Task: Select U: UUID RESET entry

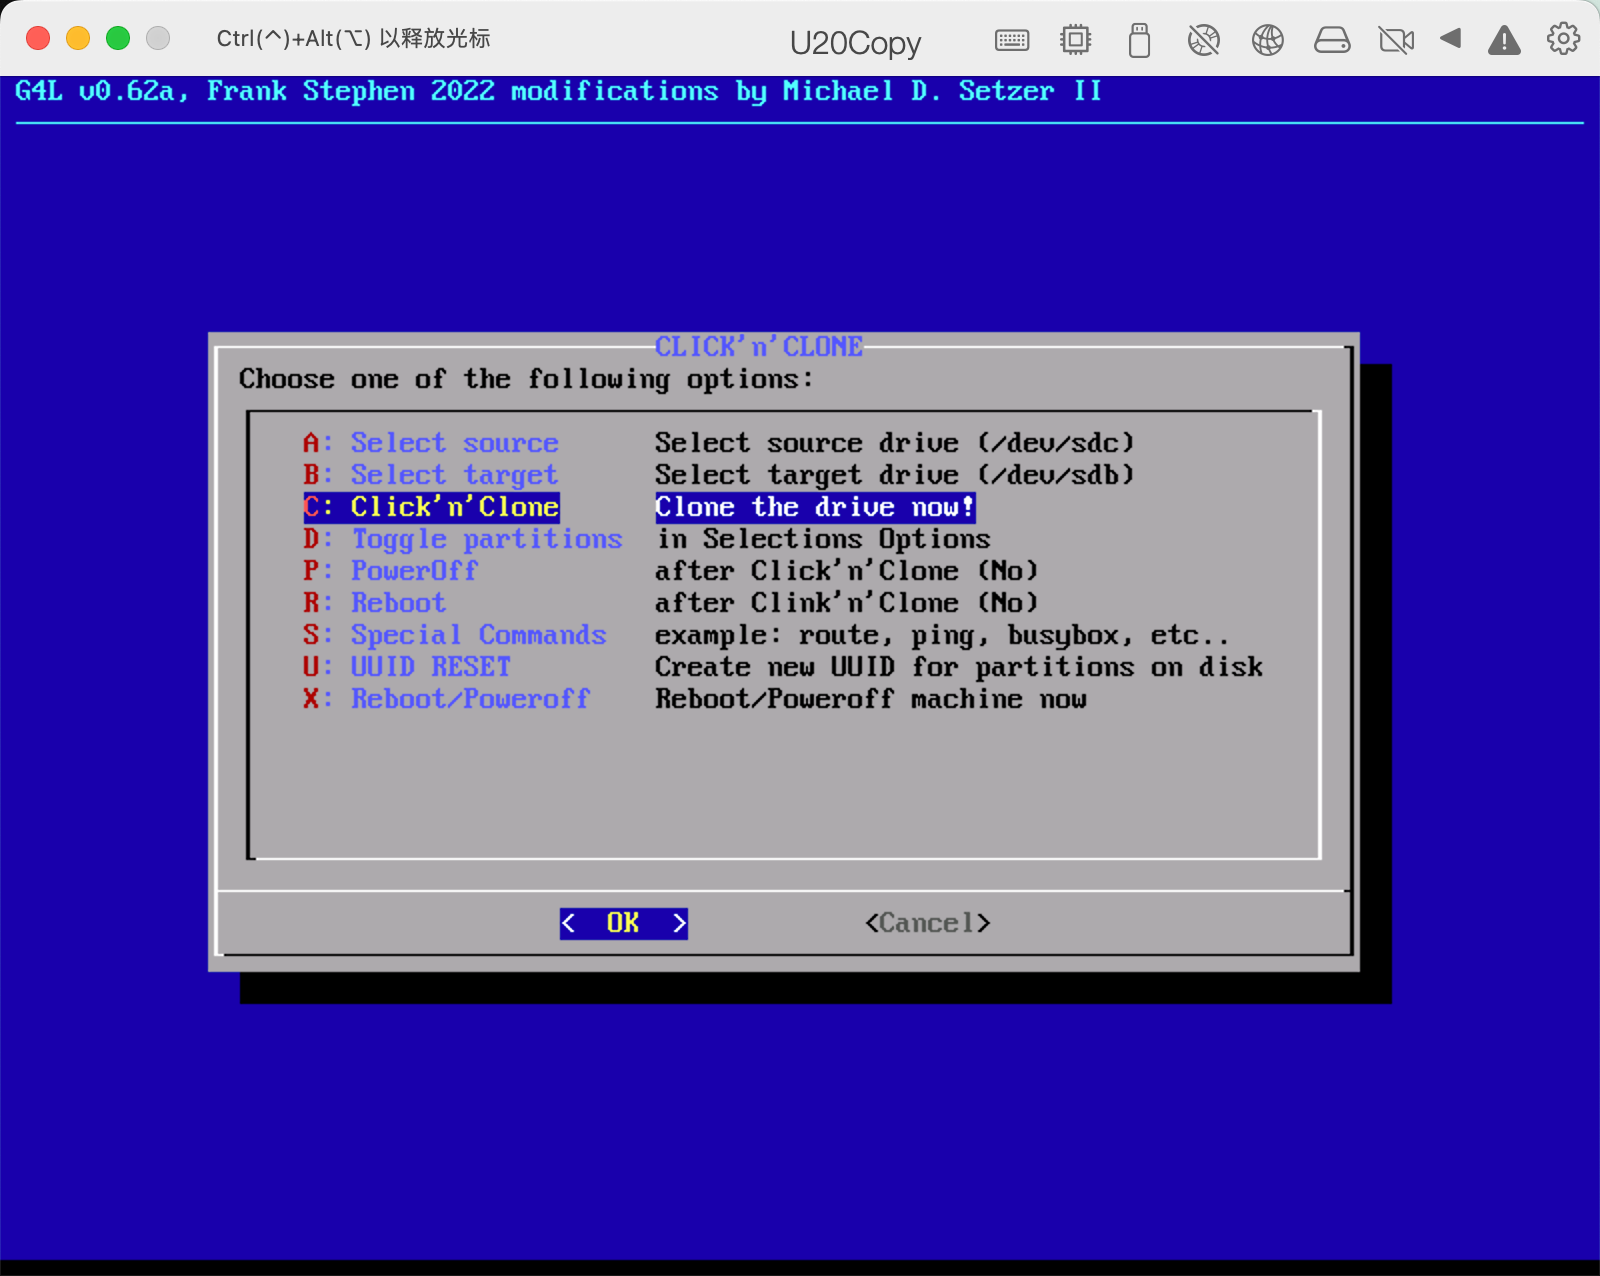Action: (x=430, y=666)
